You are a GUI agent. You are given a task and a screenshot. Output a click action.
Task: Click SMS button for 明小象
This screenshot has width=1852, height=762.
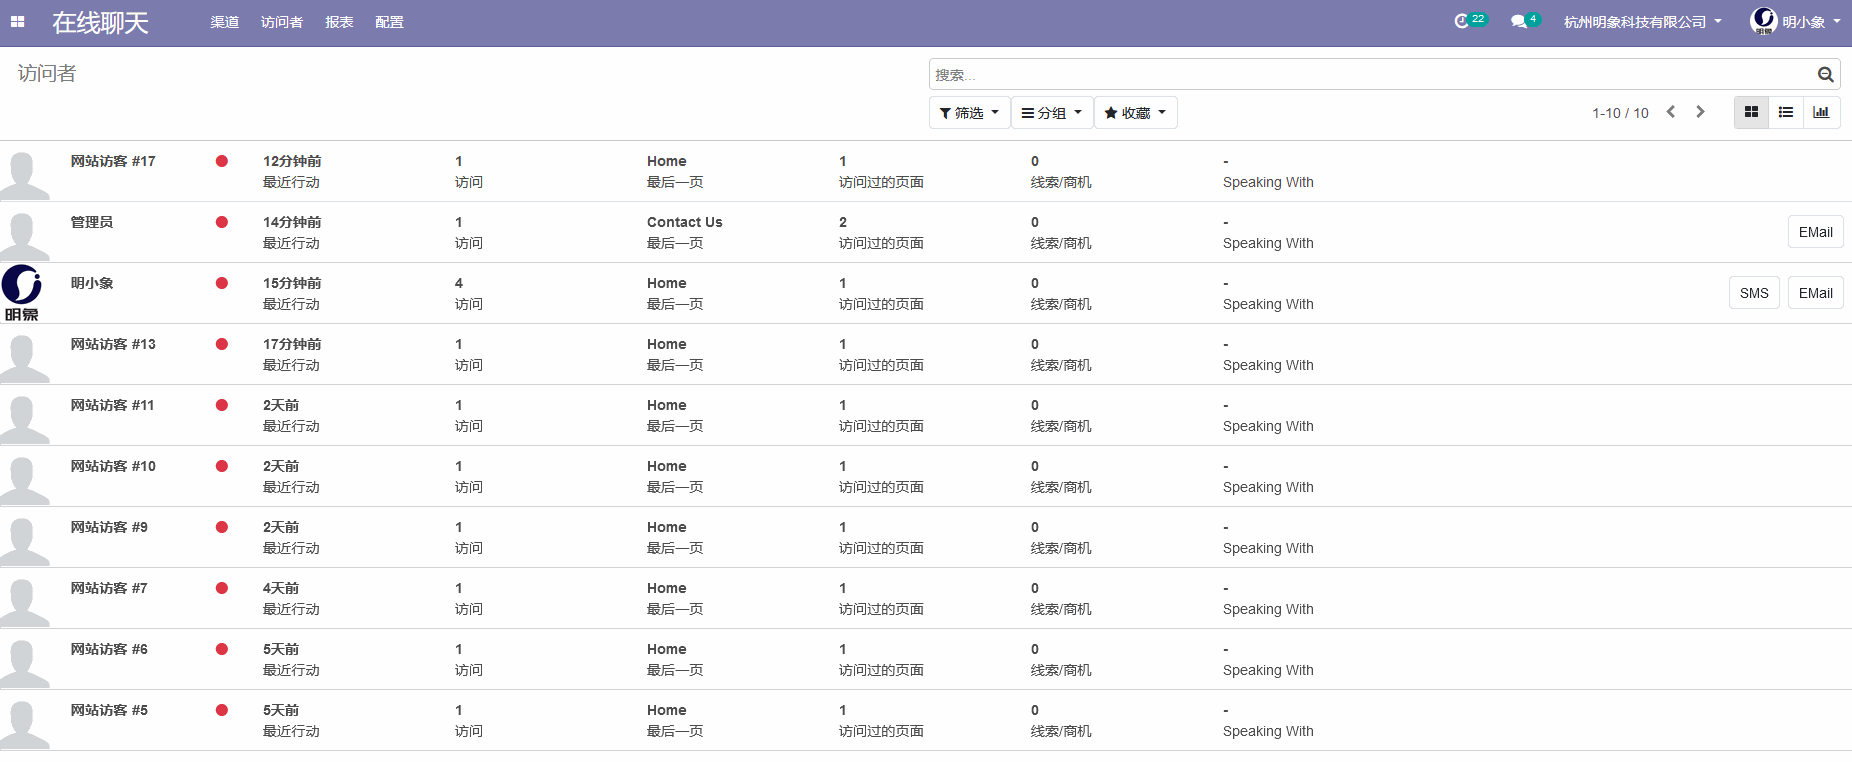[1754, 293]
